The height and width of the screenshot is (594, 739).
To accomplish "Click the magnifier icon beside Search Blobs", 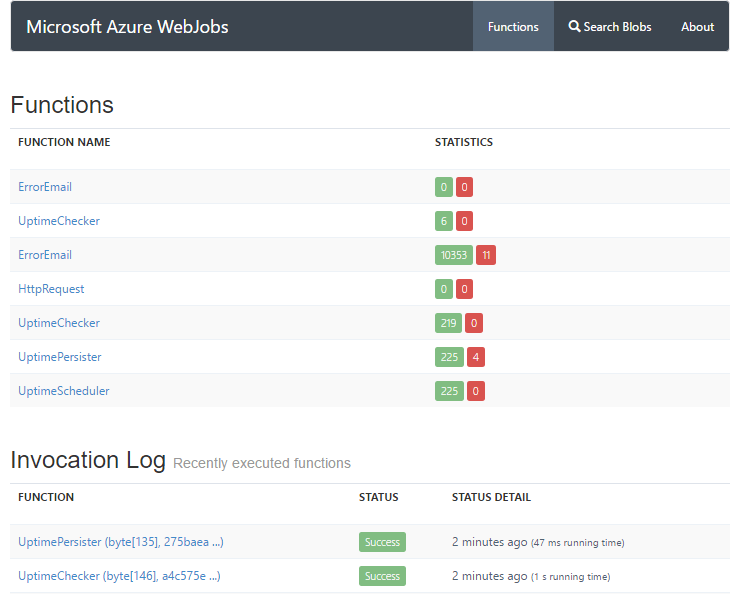I will click(574, 26).
